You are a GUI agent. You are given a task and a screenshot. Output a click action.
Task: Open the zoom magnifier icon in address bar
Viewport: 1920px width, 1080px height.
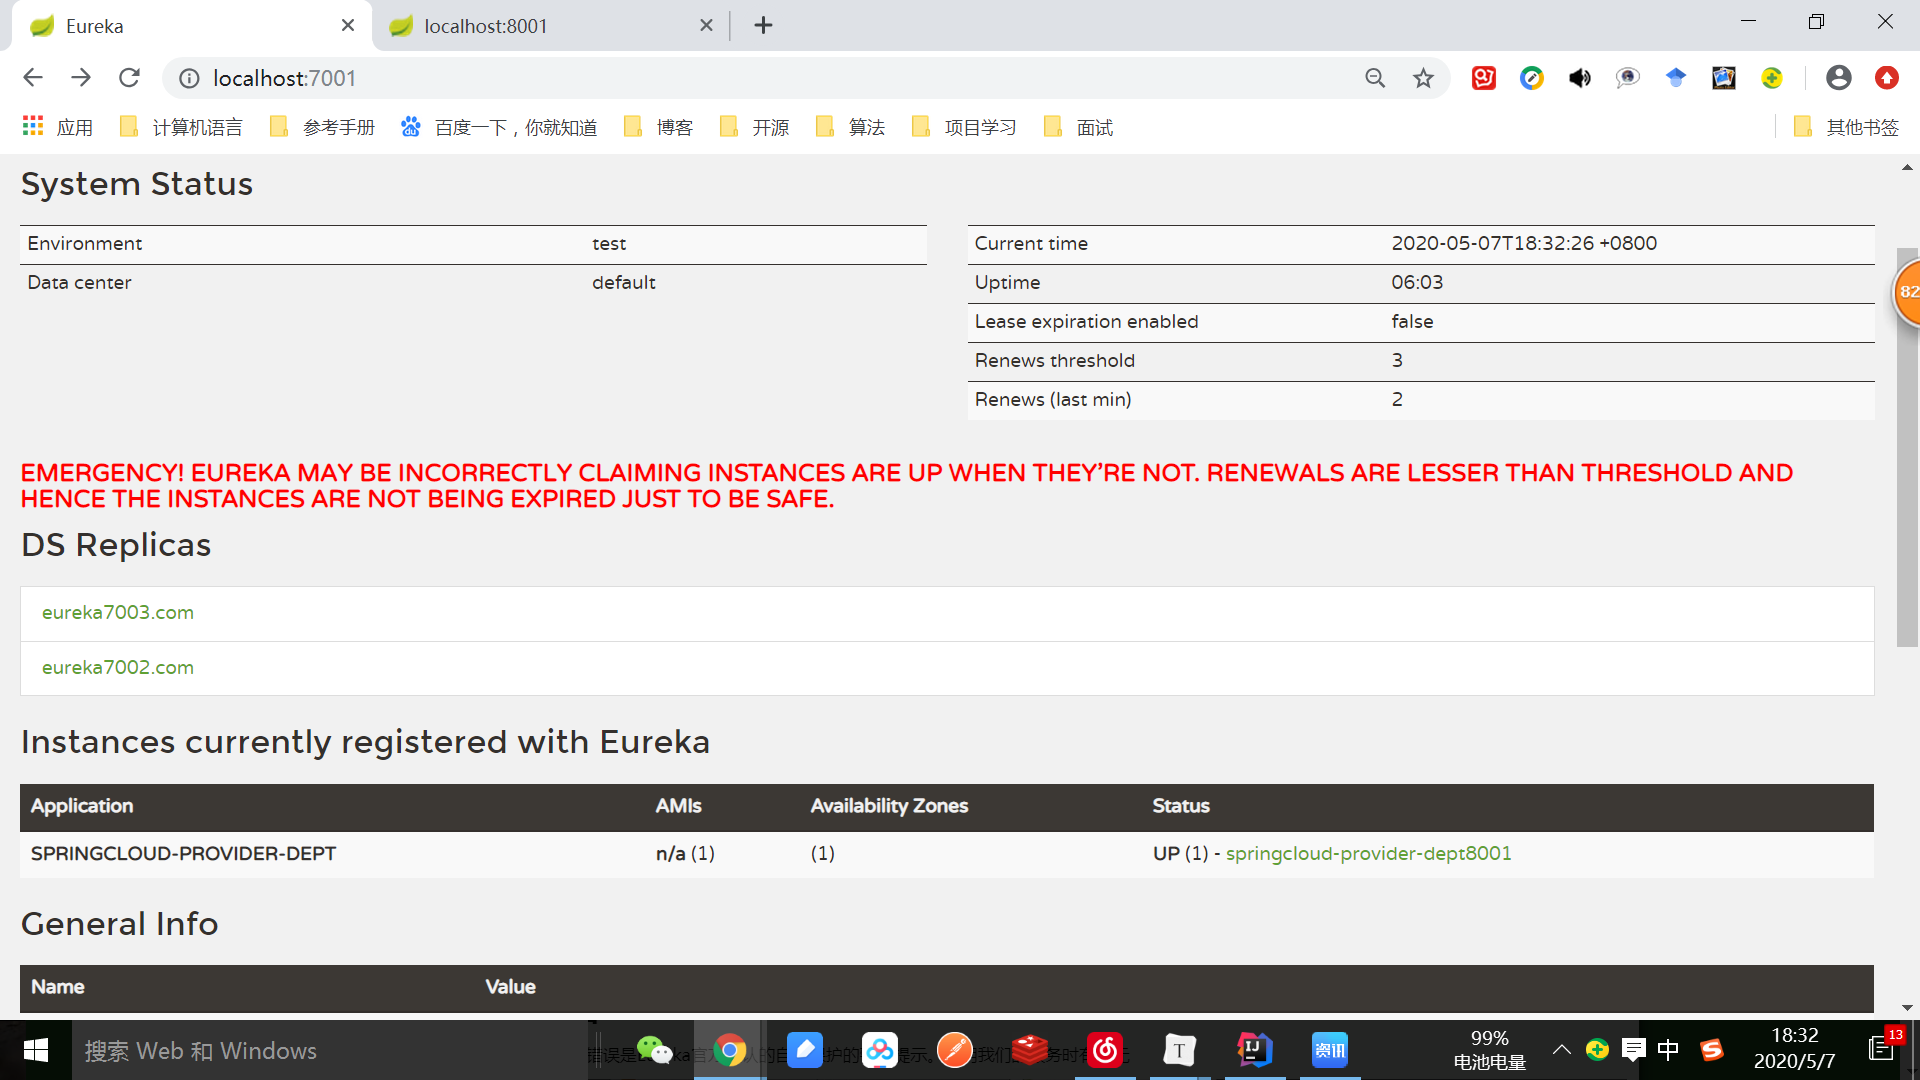[x=1375, y=78]
